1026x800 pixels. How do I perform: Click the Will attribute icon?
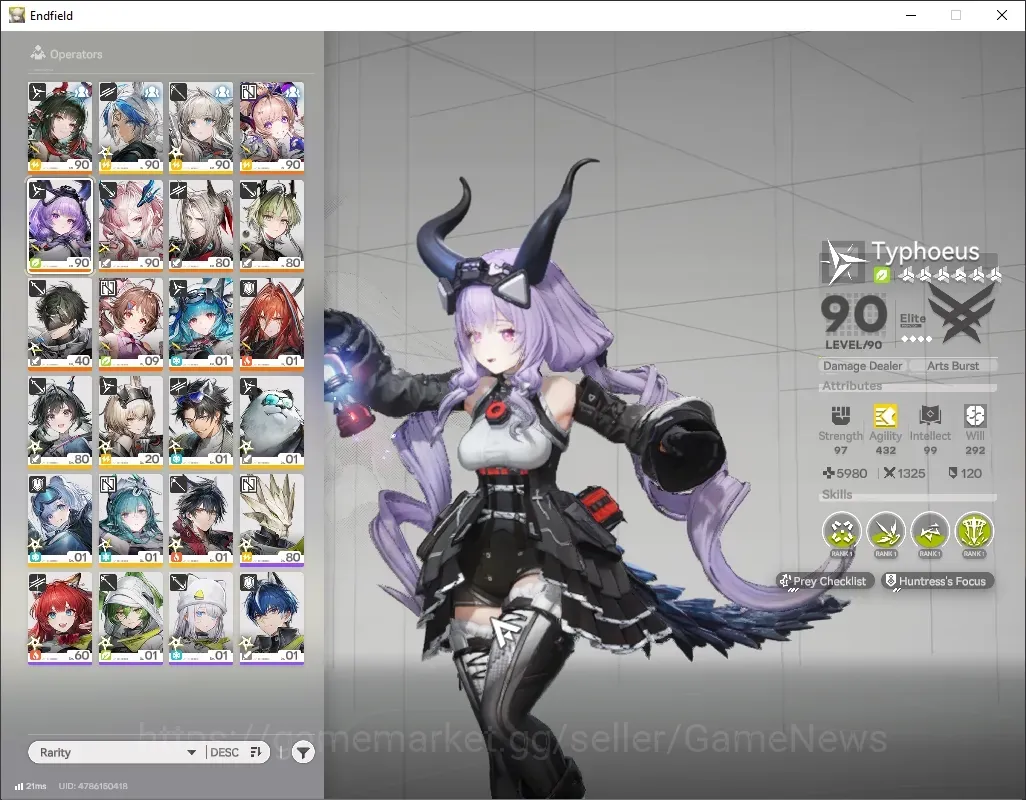pos(974,416)
